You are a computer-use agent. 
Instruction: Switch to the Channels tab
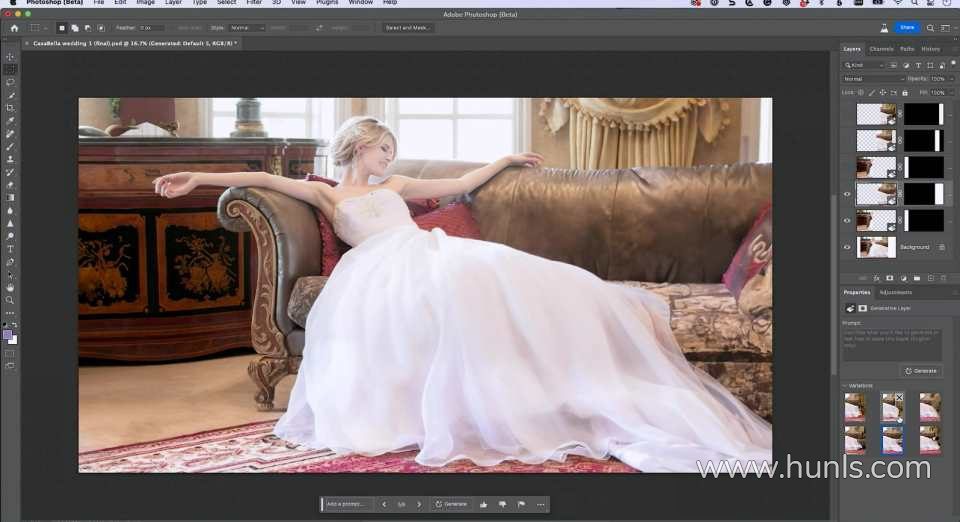click(881, 49)
